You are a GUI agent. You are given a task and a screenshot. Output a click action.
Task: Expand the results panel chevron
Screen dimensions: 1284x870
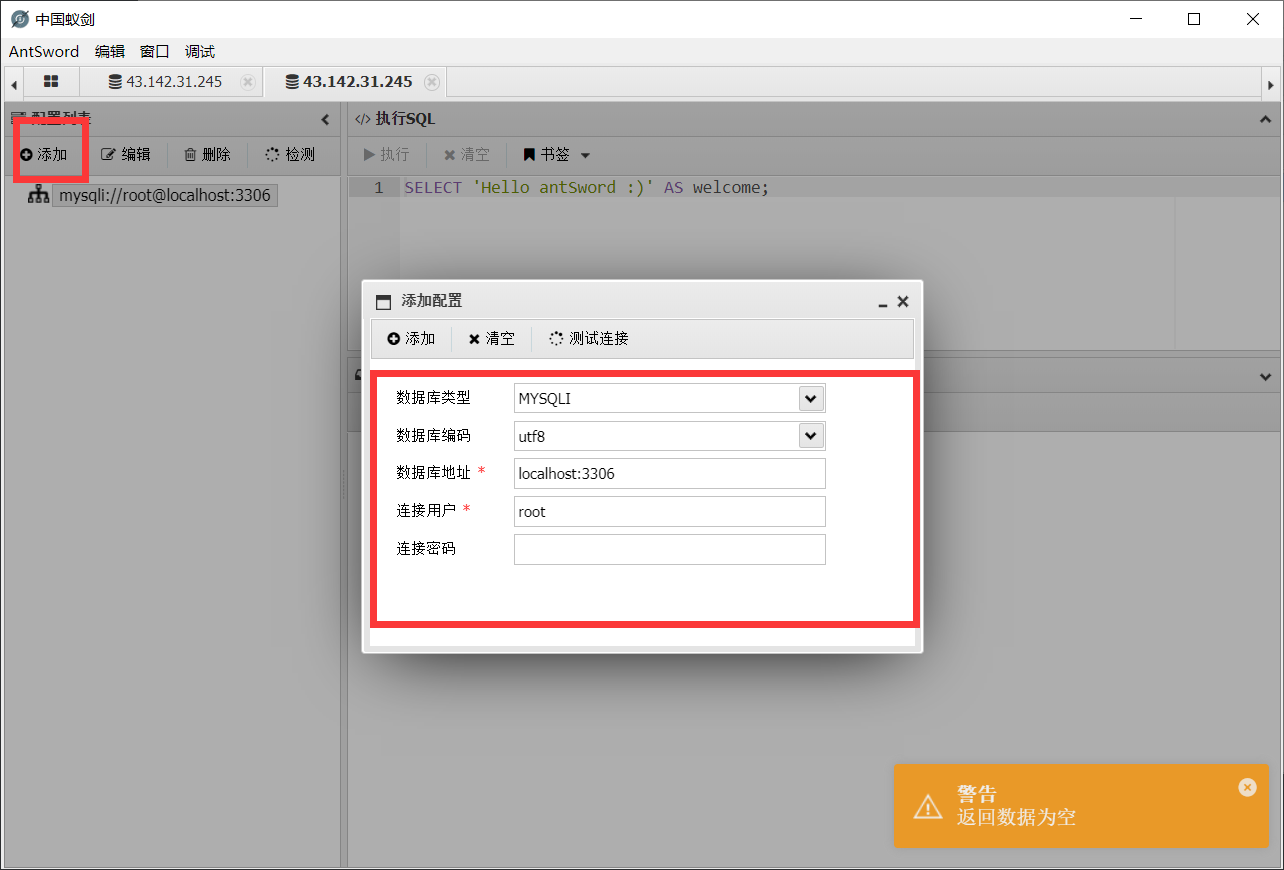tap(1265, 377)
